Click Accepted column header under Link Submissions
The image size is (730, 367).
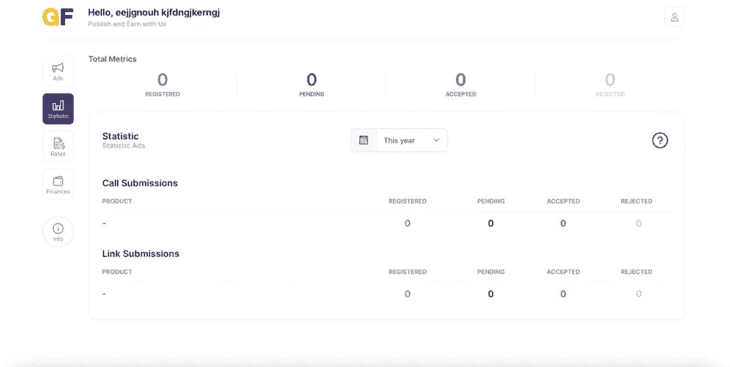pyautogui.click(x=563, y=272)
